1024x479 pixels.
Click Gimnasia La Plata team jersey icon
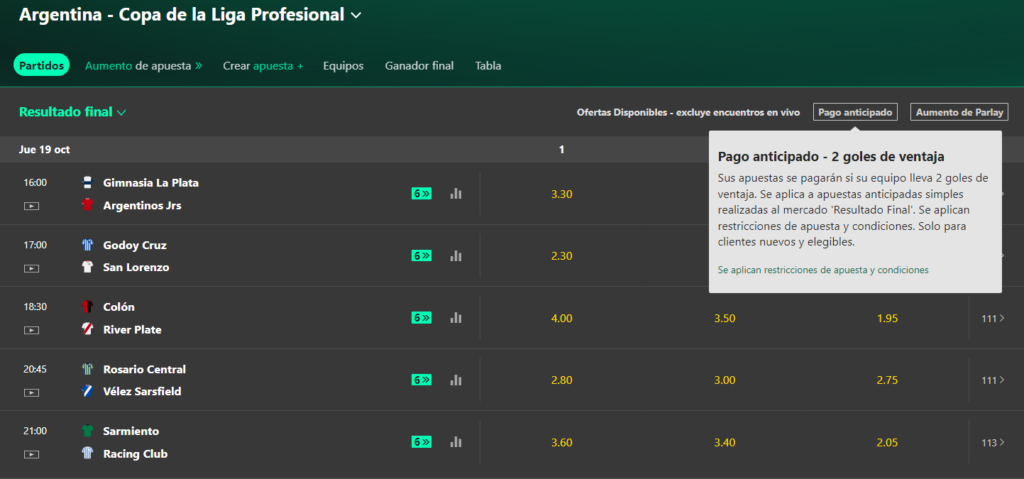pyautogui.click(x=88, y=182)
